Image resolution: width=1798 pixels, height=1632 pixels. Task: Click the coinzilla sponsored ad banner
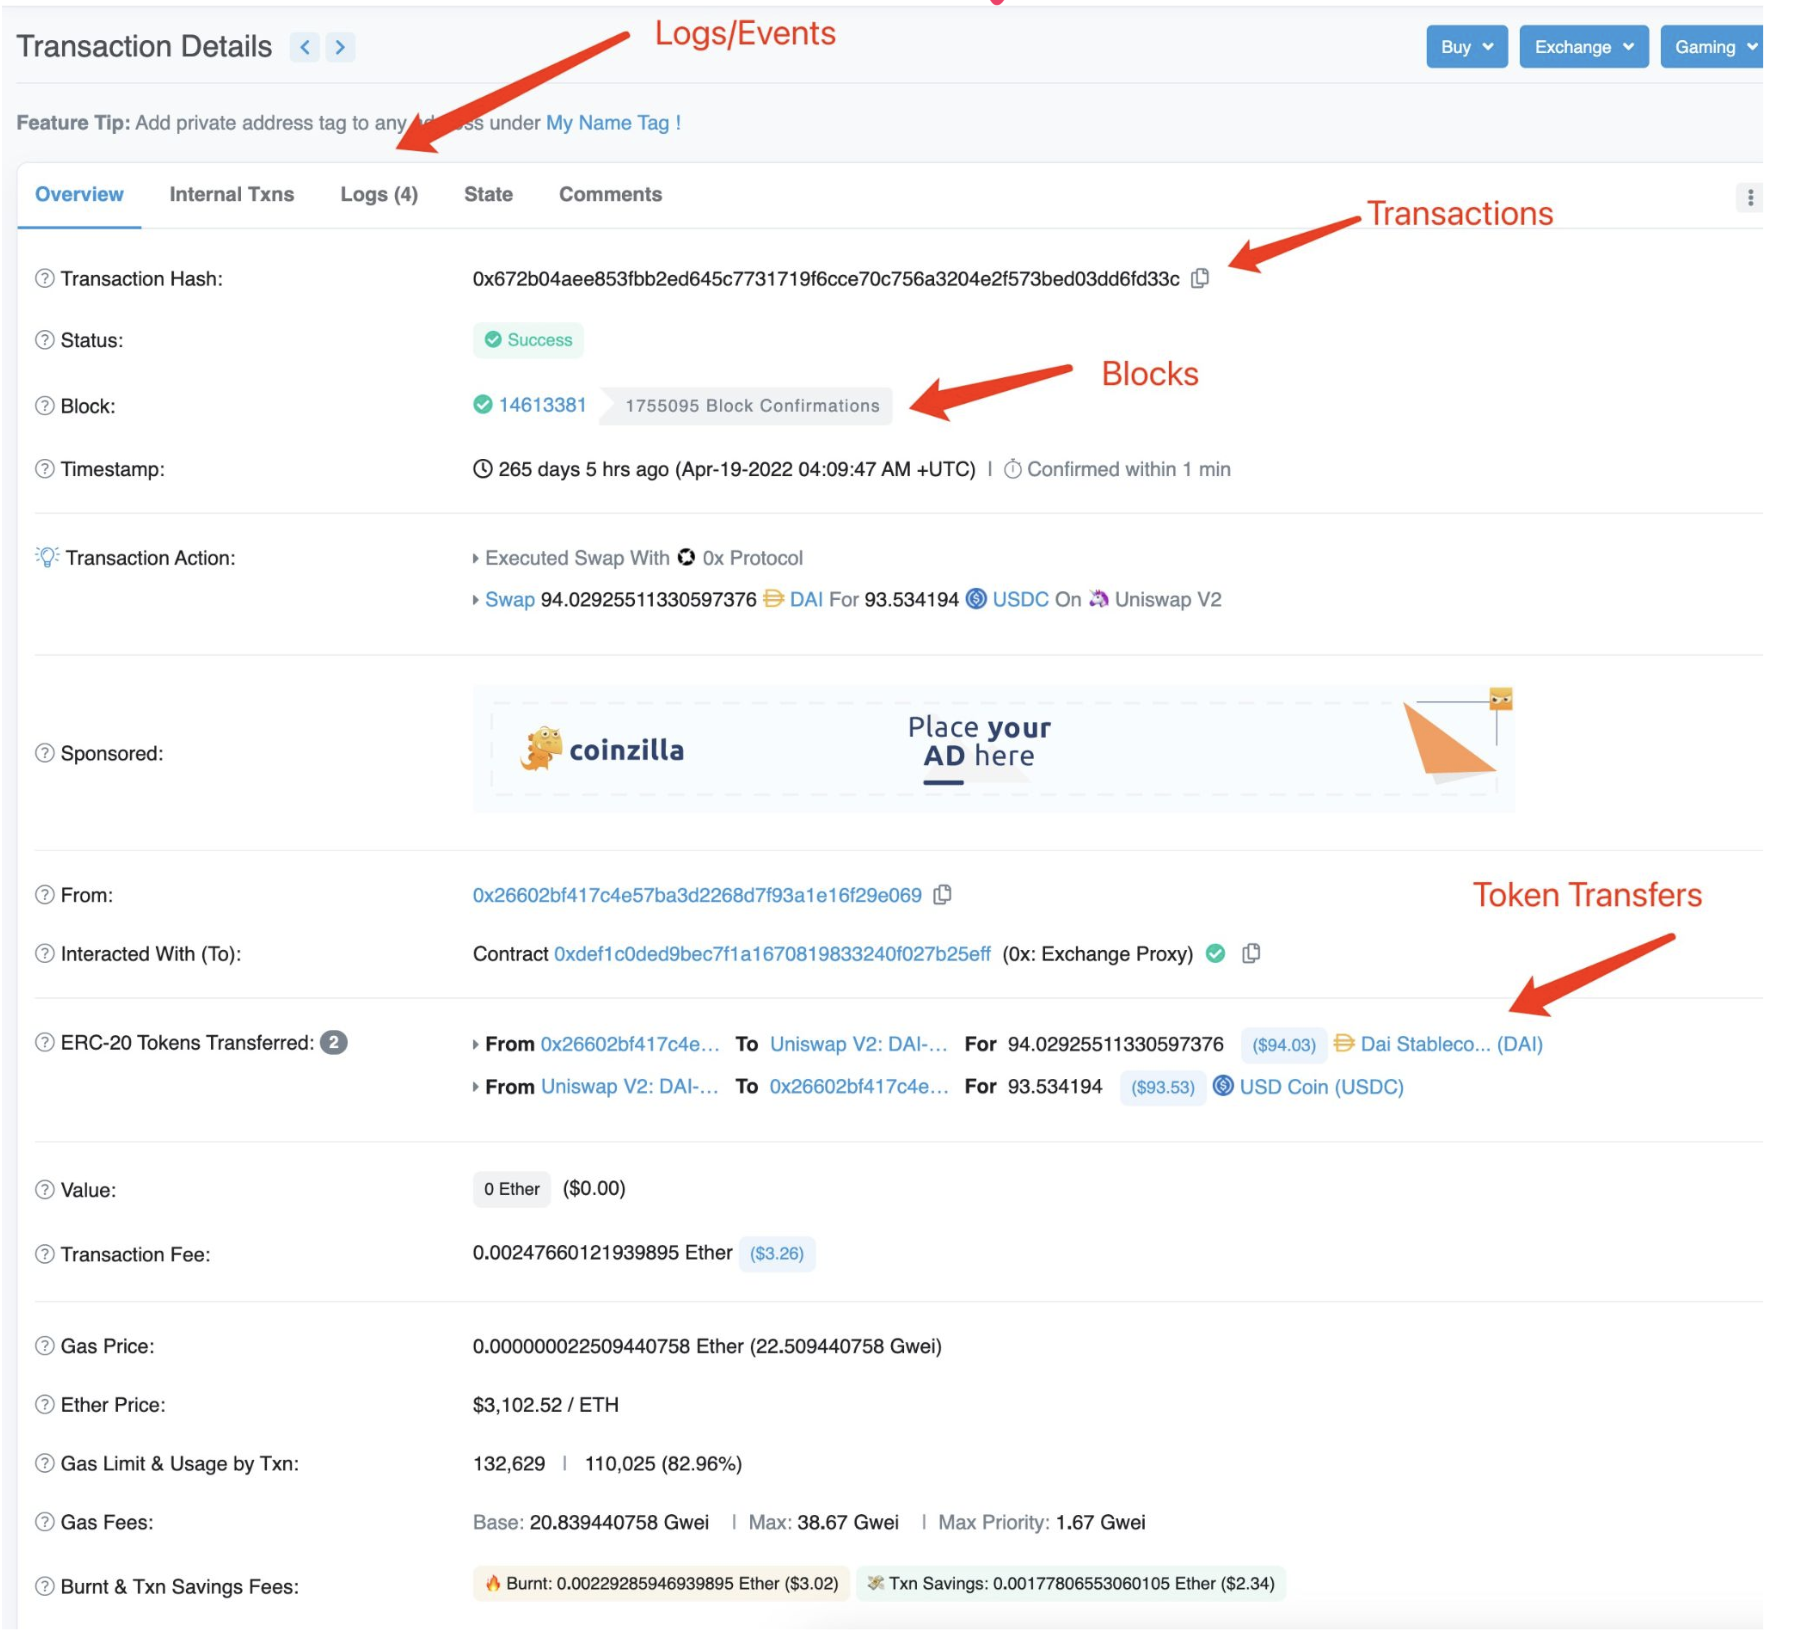[993, 749]
